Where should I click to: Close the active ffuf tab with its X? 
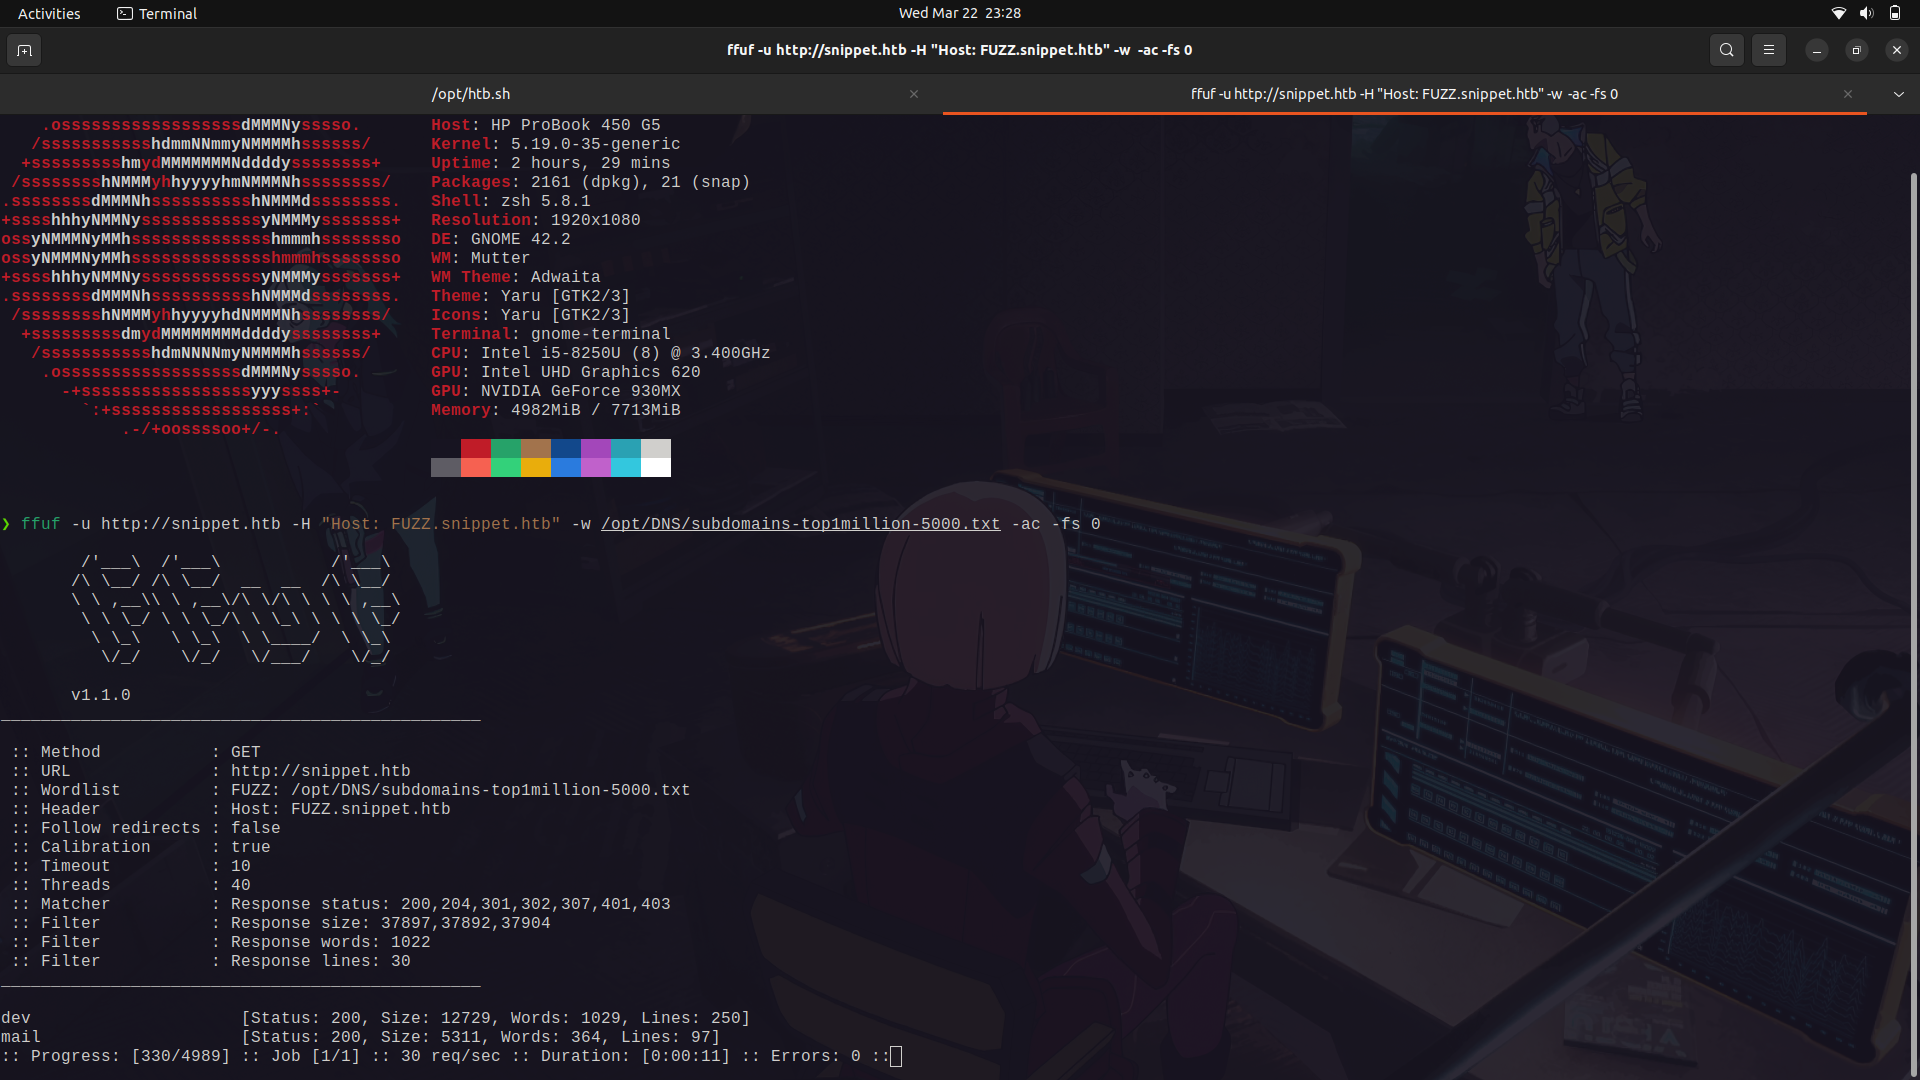coord(1848,93)
